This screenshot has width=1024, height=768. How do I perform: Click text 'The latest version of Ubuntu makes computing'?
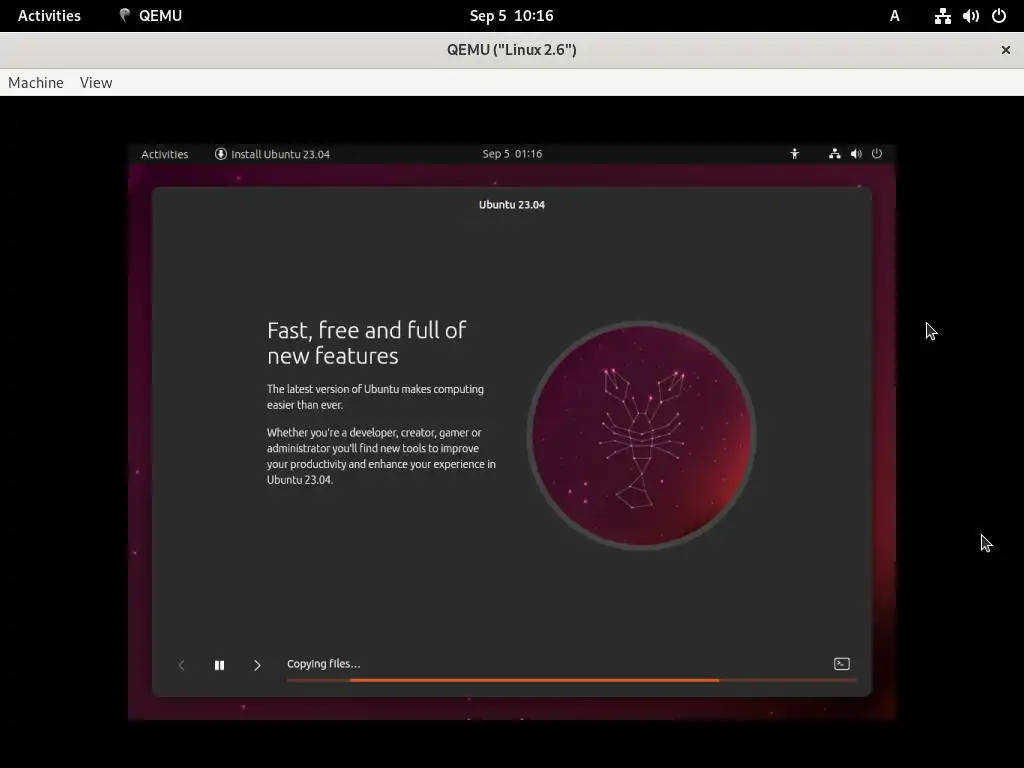375,389
